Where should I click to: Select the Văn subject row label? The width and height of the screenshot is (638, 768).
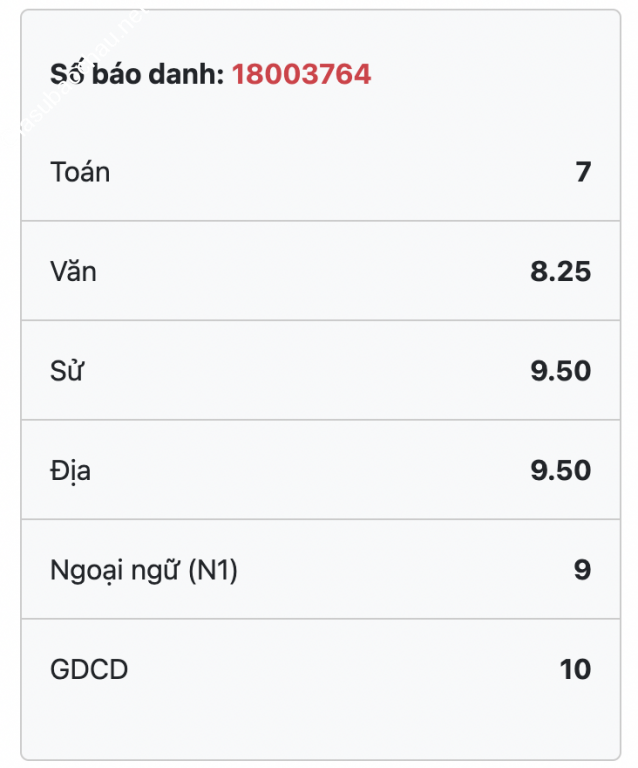(73, 271)
